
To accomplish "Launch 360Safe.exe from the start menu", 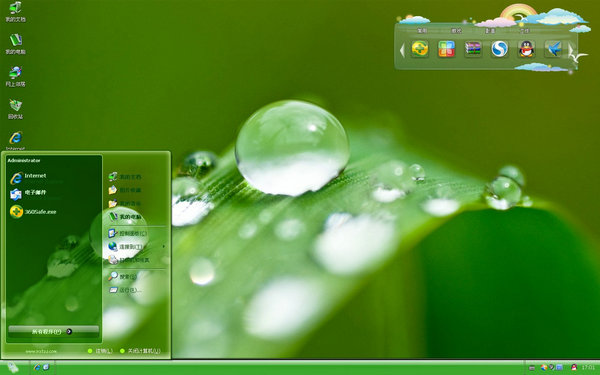I will click(33, 212).
